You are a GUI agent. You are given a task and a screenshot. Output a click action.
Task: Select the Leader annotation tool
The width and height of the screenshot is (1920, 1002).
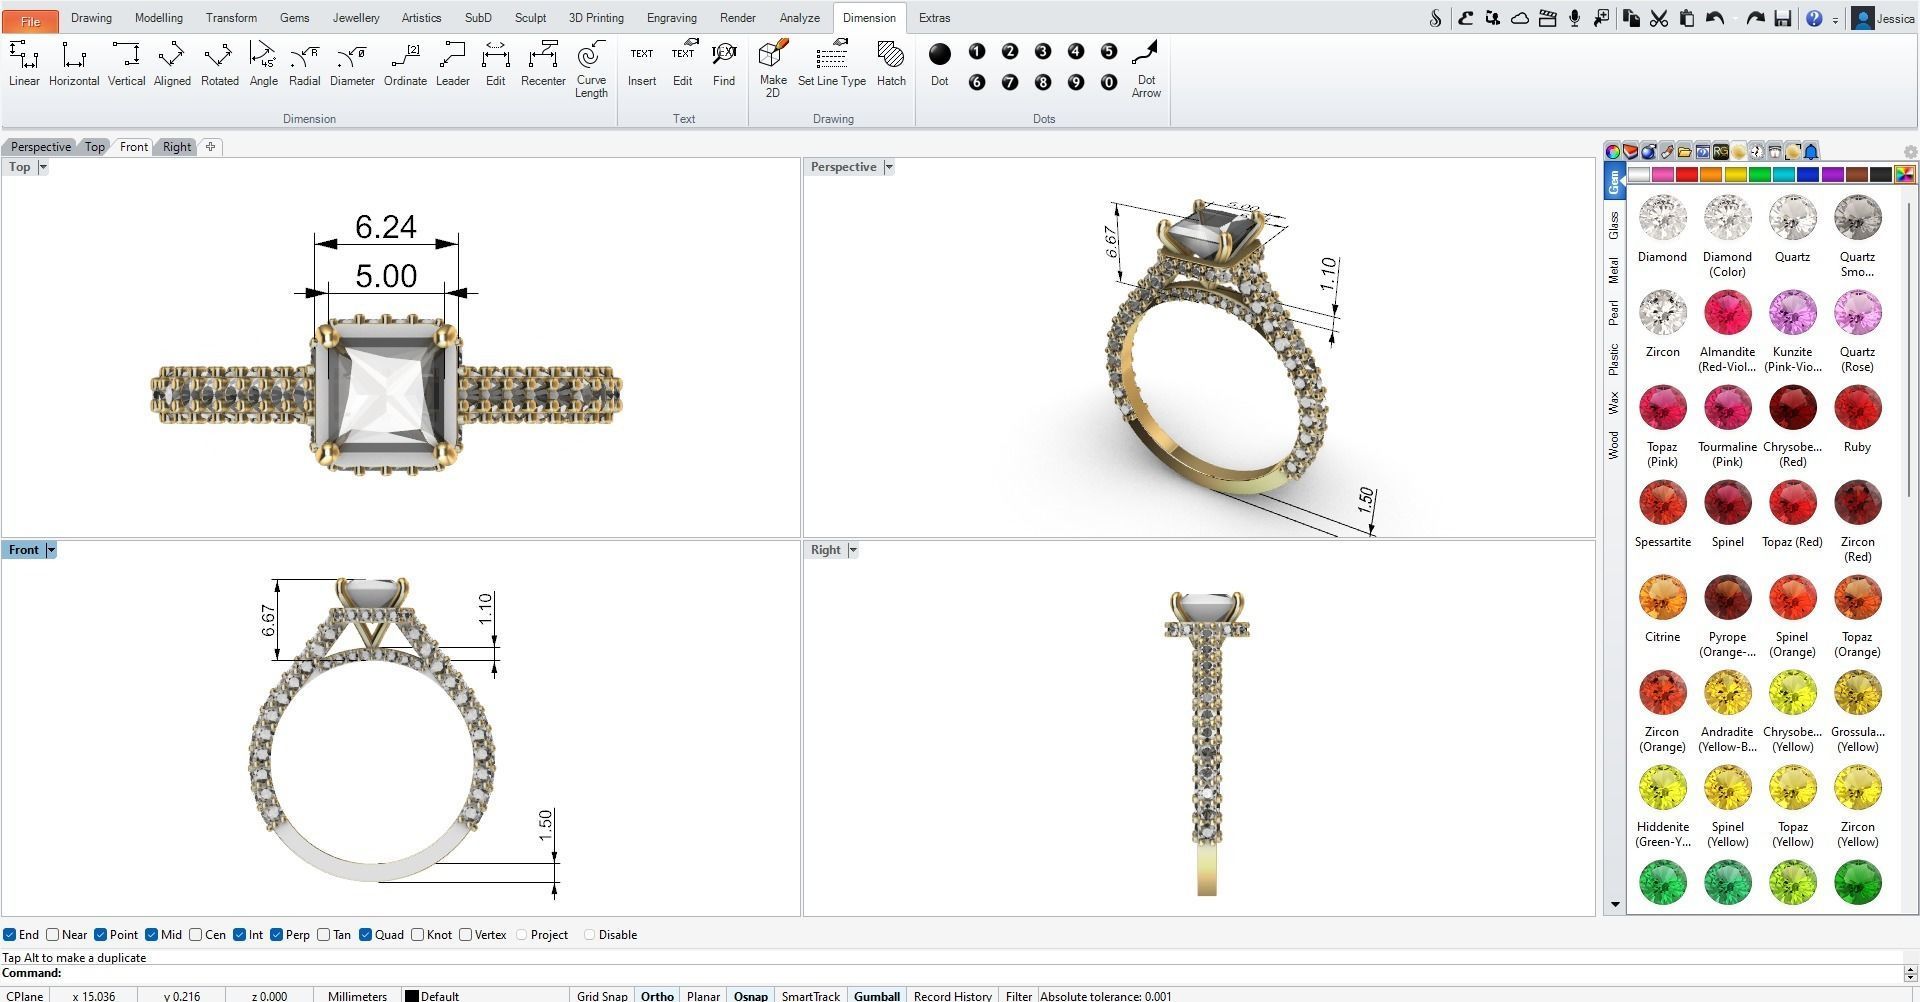(x=452, y=65)
